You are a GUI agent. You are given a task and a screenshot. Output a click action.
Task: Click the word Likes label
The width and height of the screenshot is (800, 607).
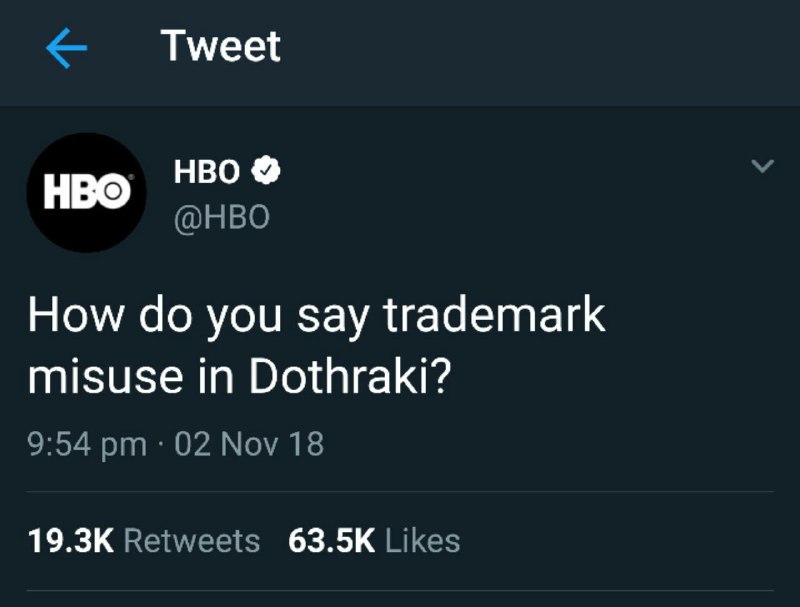click(x=422, y=541)
